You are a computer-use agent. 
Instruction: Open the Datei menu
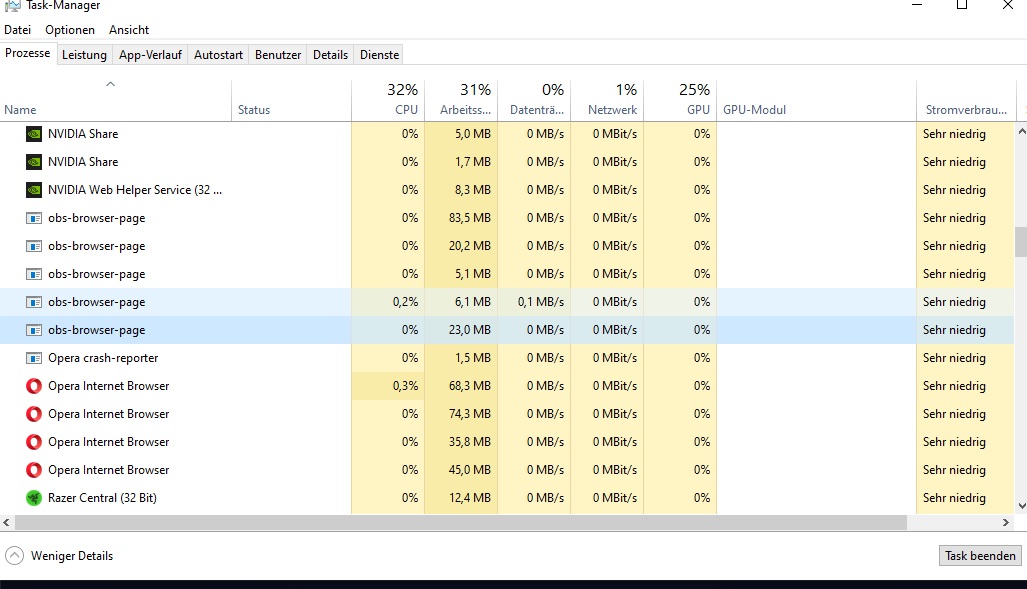(18, 30)
